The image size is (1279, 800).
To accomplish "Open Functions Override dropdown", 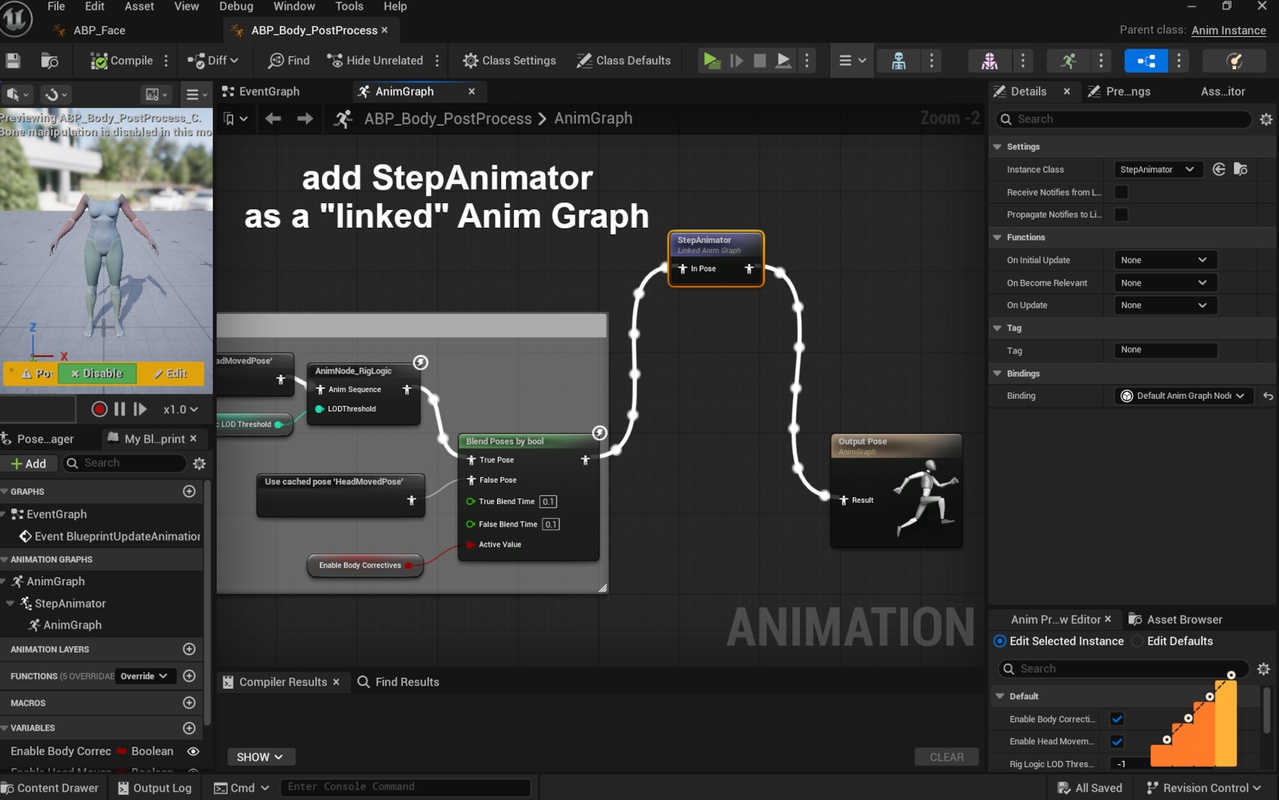I will point(145,676).
